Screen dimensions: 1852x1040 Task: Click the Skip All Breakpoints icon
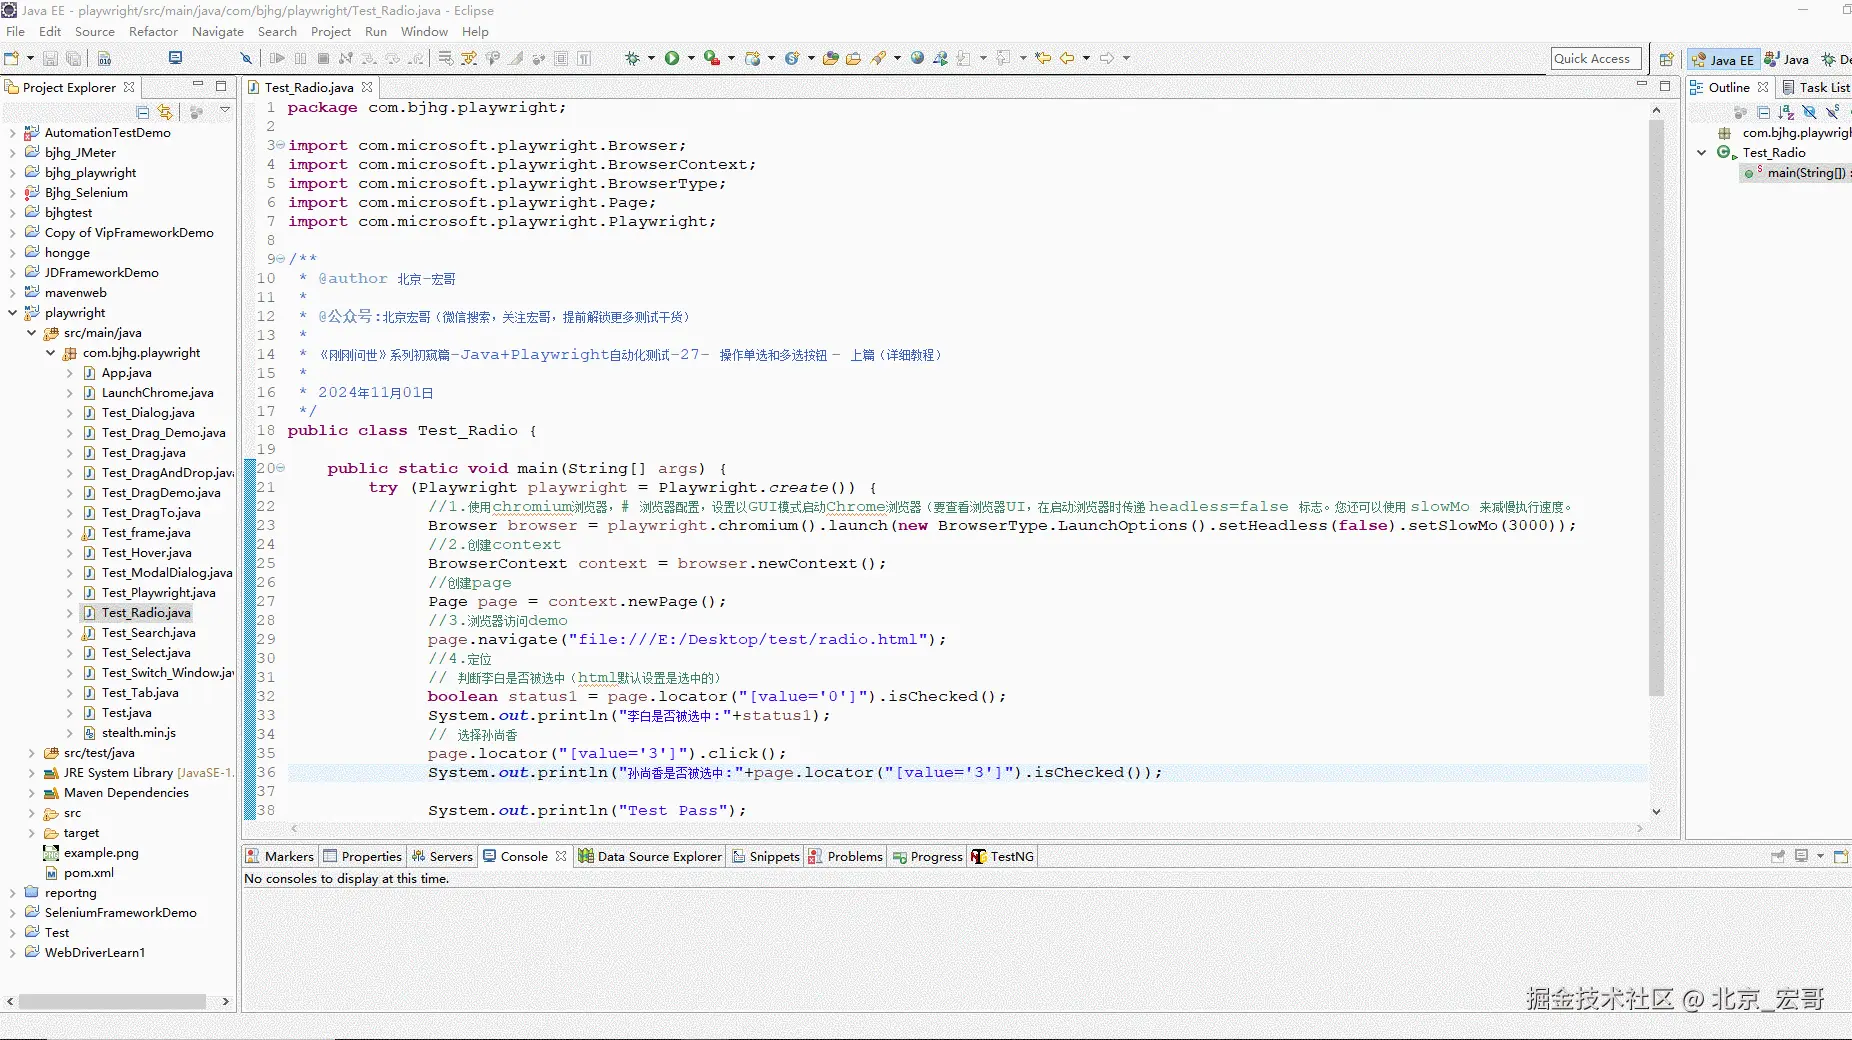click(x=246, y=58)
